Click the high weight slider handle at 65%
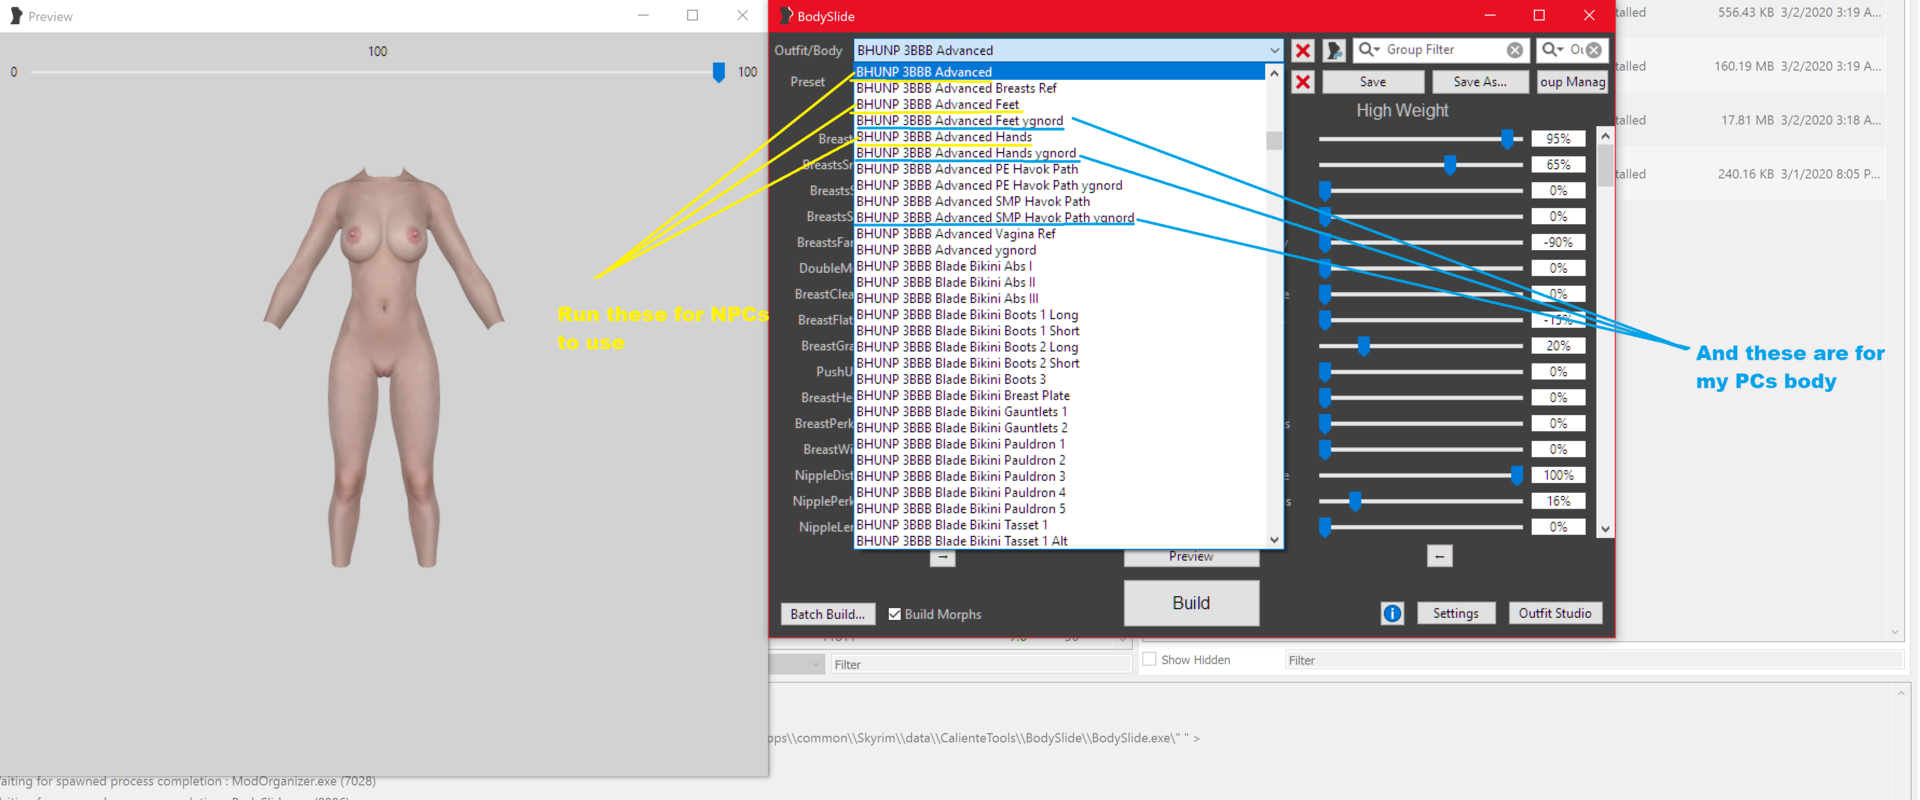The image size is (1920, 800). [x=1449, y=165]
